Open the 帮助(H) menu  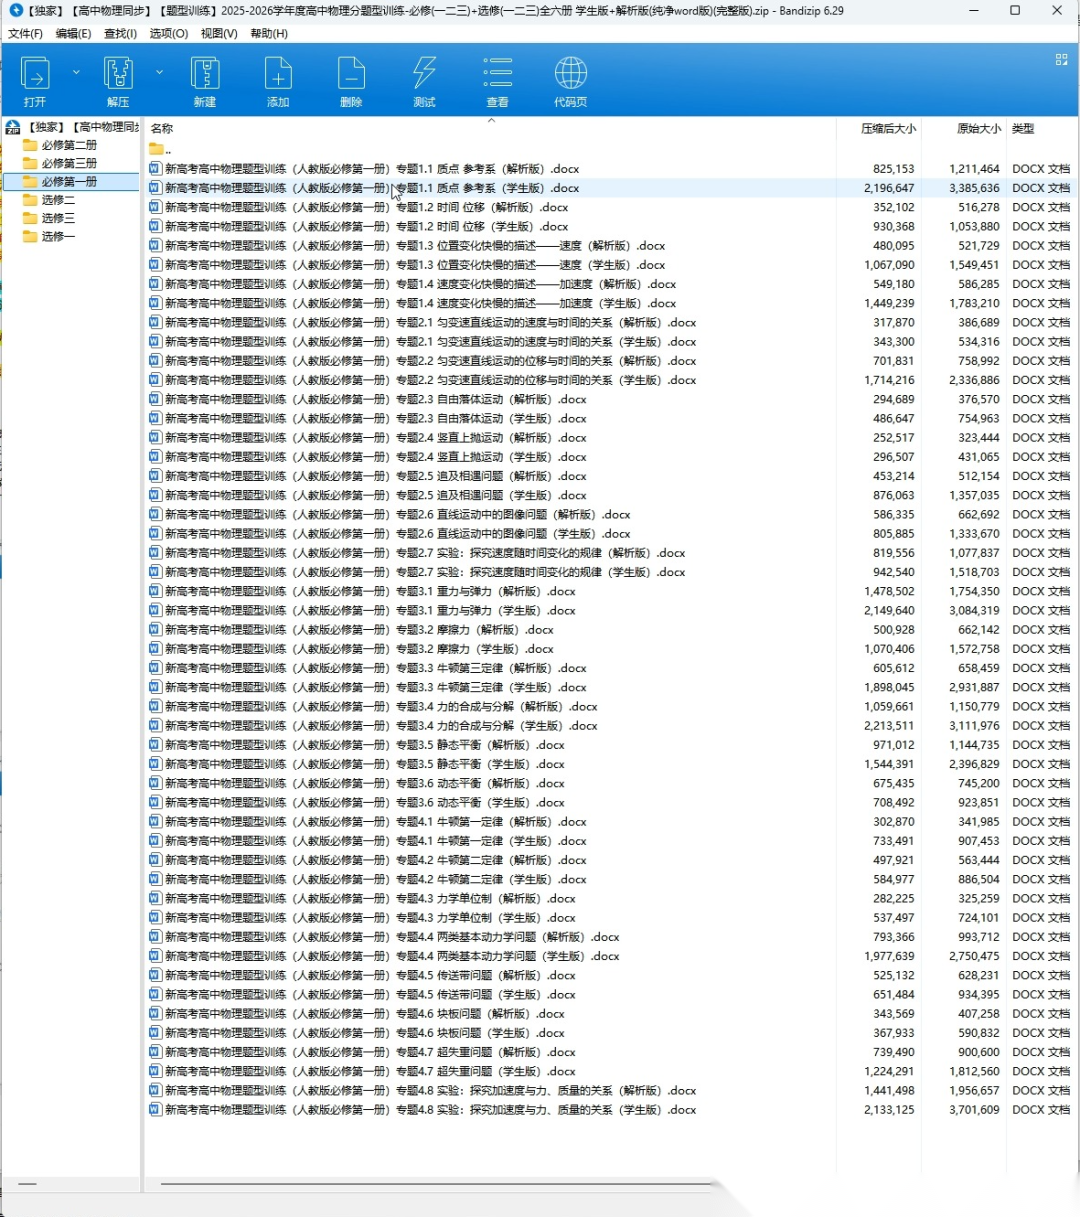point(269,33)
